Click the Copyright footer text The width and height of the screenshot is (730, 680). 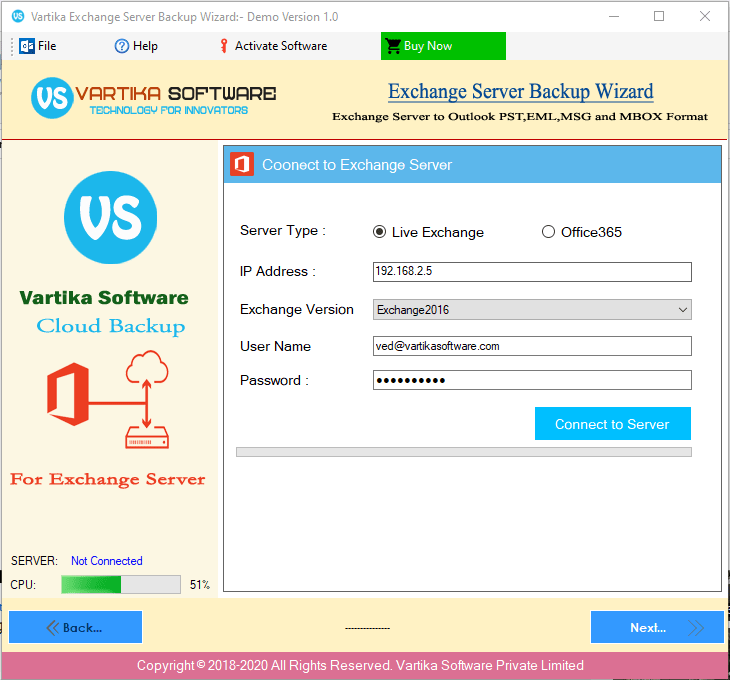(x=360, y=665)
